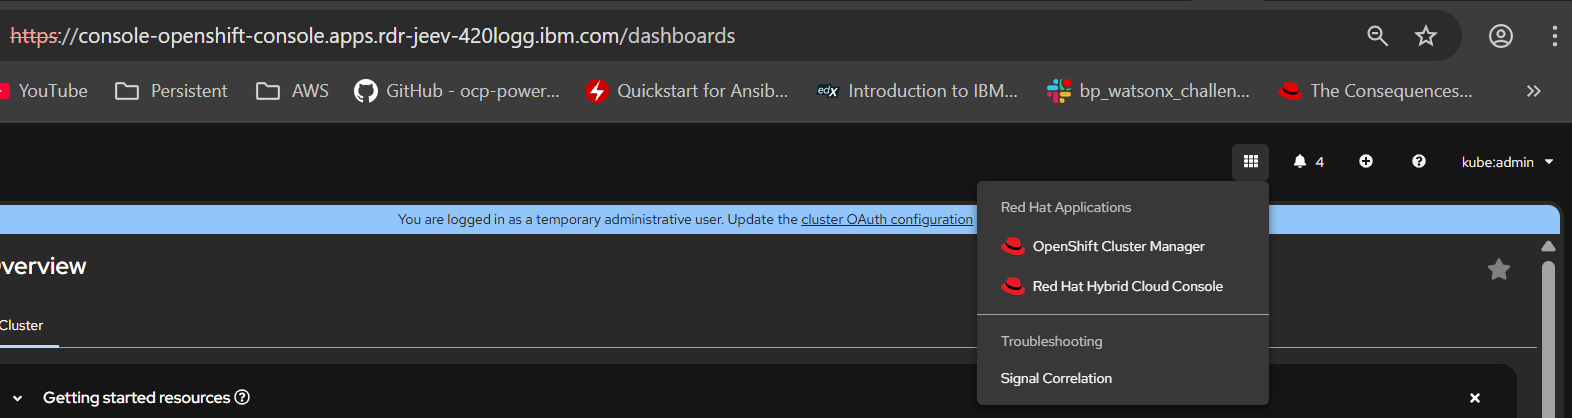The width and height of the screenshot is (1572, 418).
Task: Choose Signal Correlation from Troubleshooting
Action: [x=1056, y=378]
